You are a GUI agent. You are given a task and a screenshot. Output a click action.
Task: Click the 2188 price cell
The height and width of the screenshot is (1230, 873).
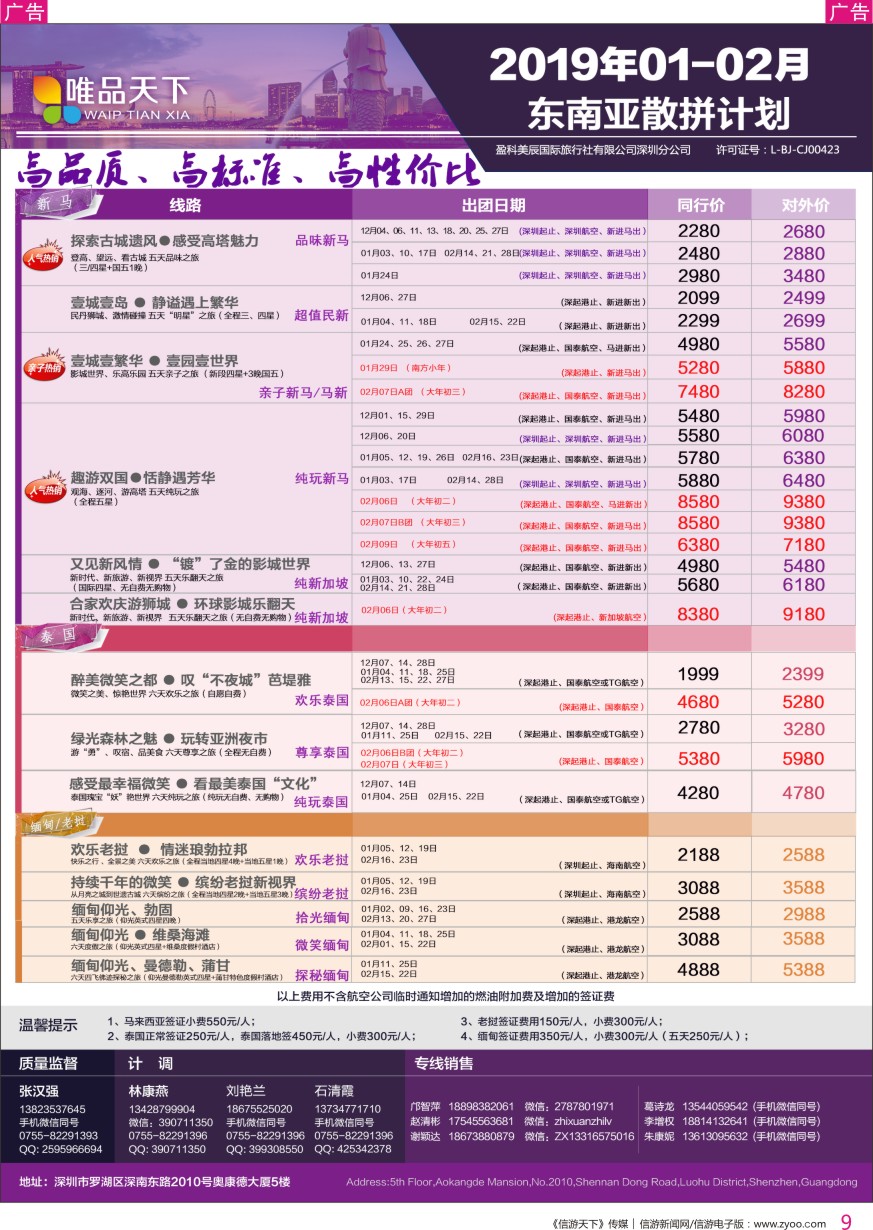[x=698, y=855]
